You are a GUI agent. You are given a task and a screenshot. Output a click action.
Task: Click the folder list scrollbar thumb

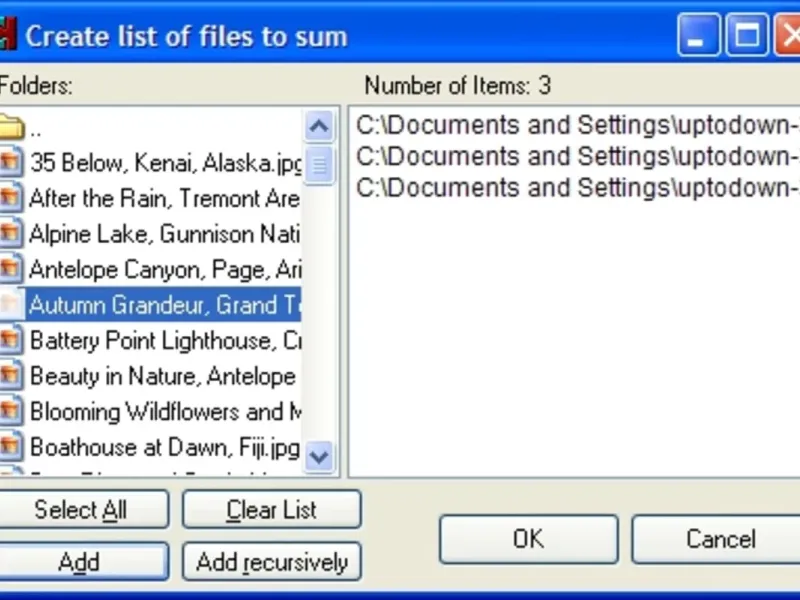tap(319, 163)
